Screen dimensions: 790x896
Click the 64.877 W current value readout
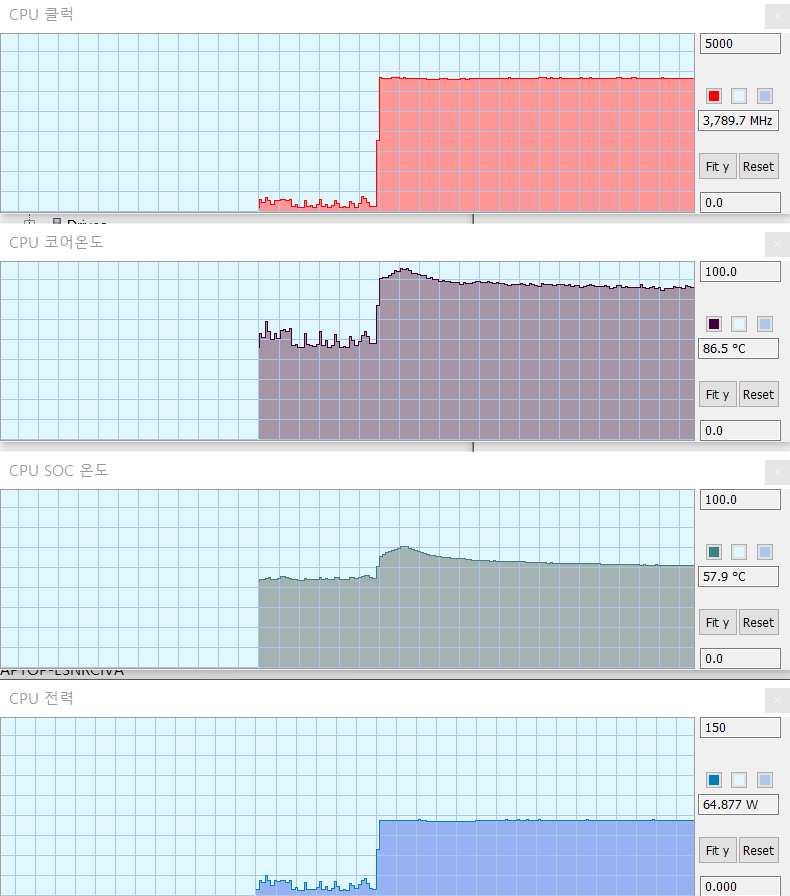[x=738, y=805]
